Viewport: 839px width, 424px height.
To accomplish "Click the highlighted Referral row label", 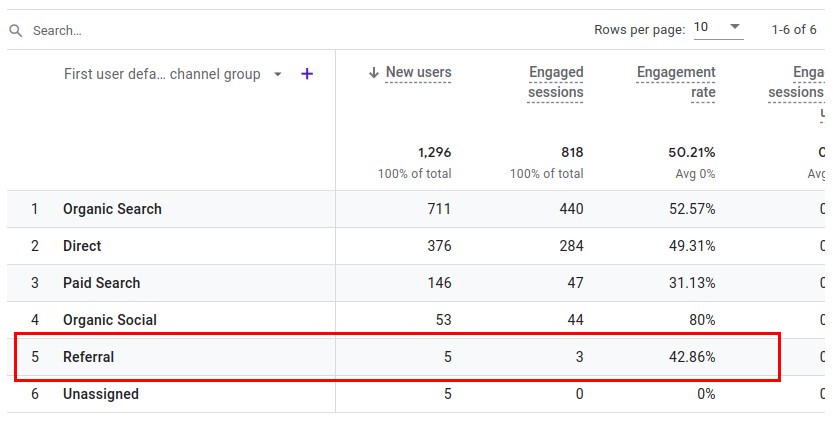I will 88,357.
